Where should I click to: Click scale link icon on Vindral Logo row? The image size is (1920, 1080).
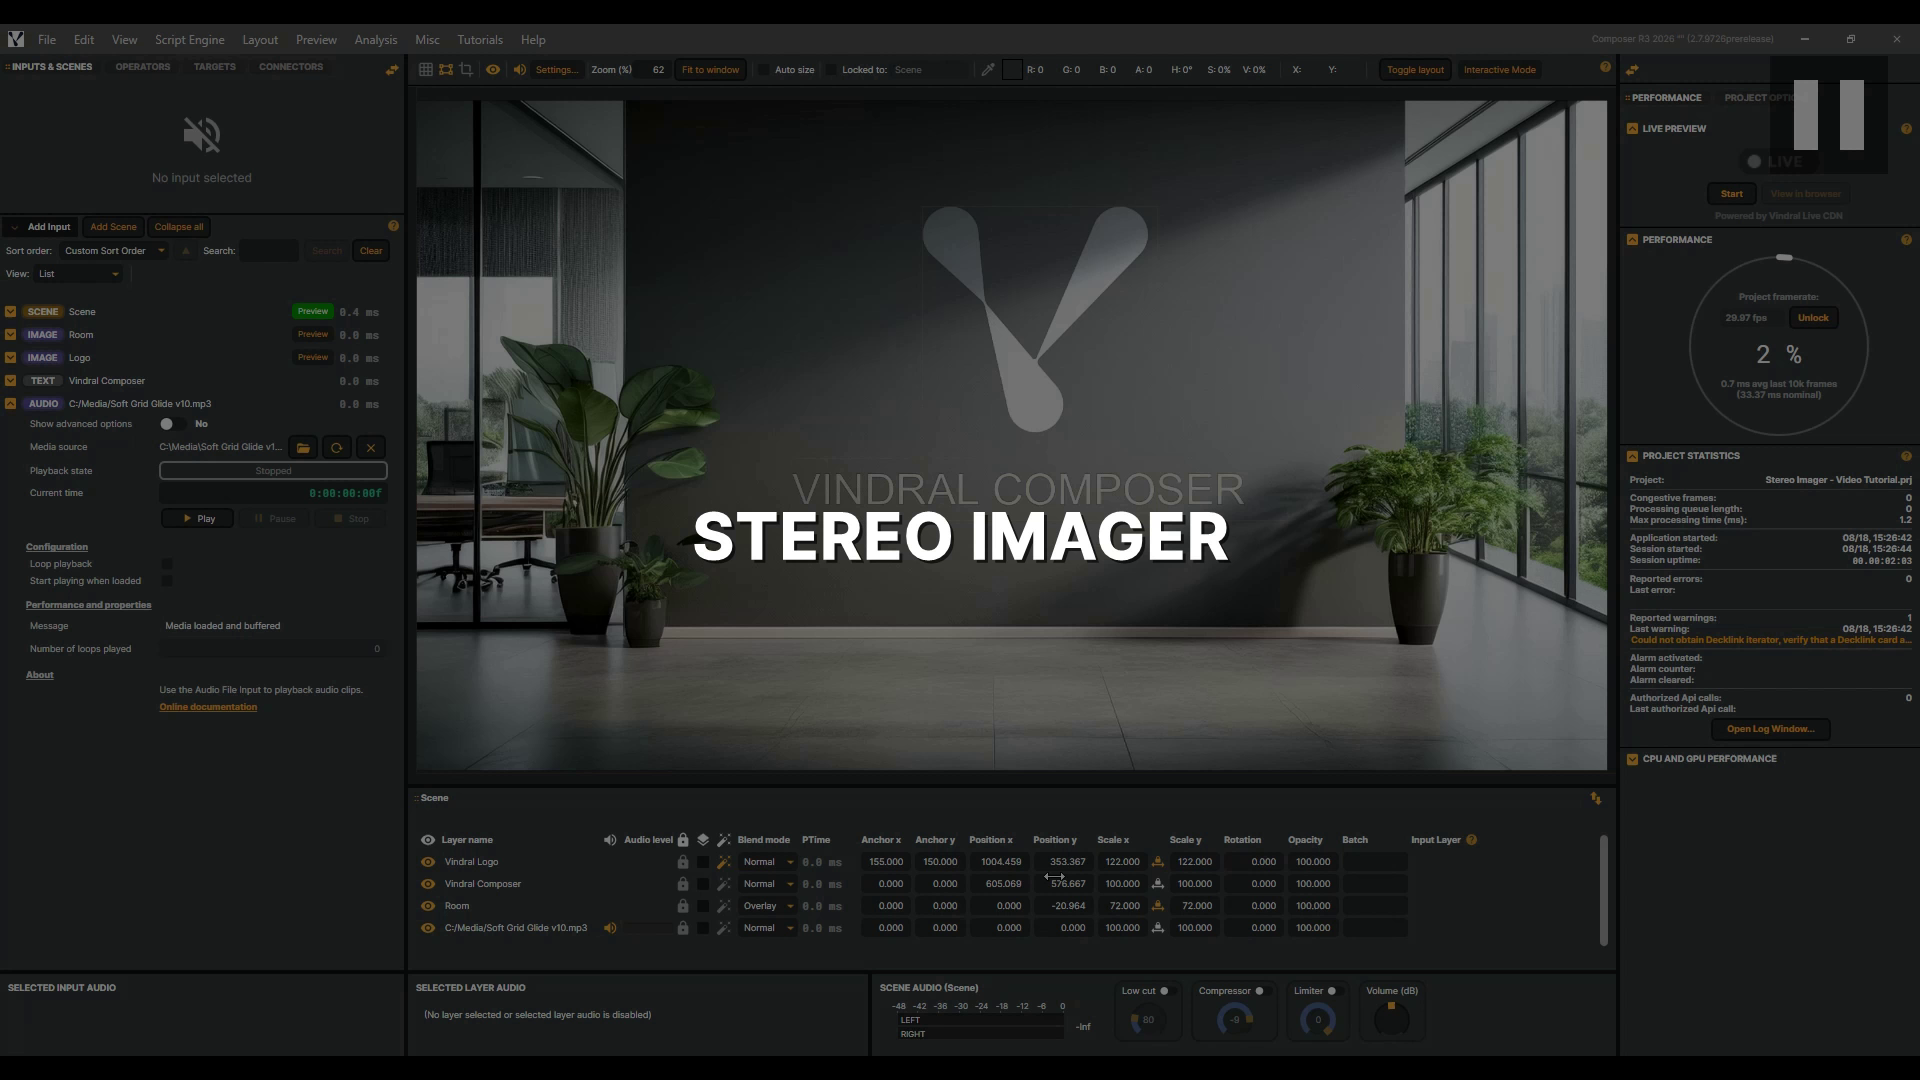pos(1158,862)
